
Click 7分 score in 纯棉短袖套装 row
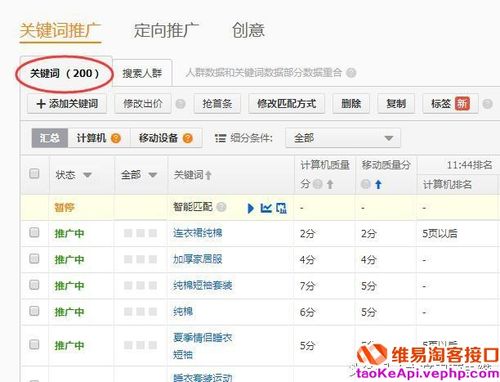[307, 286]
